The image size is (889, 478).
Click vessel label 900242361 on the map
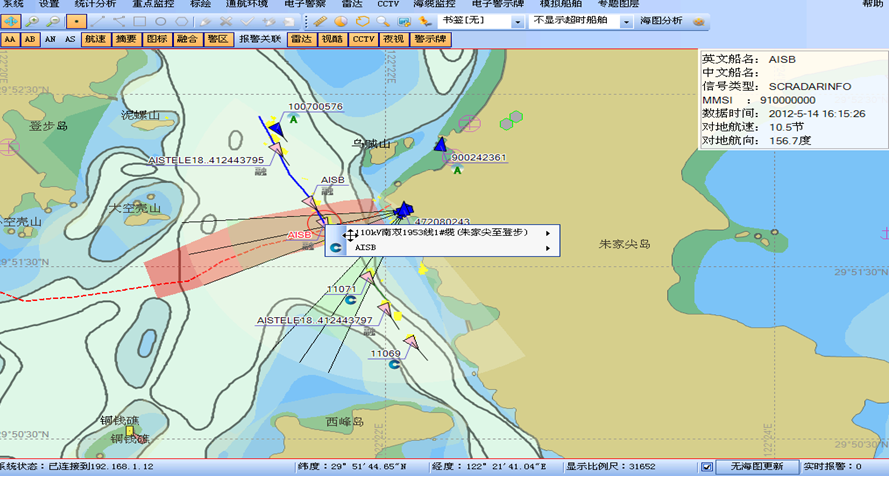[x=479, y=158]
